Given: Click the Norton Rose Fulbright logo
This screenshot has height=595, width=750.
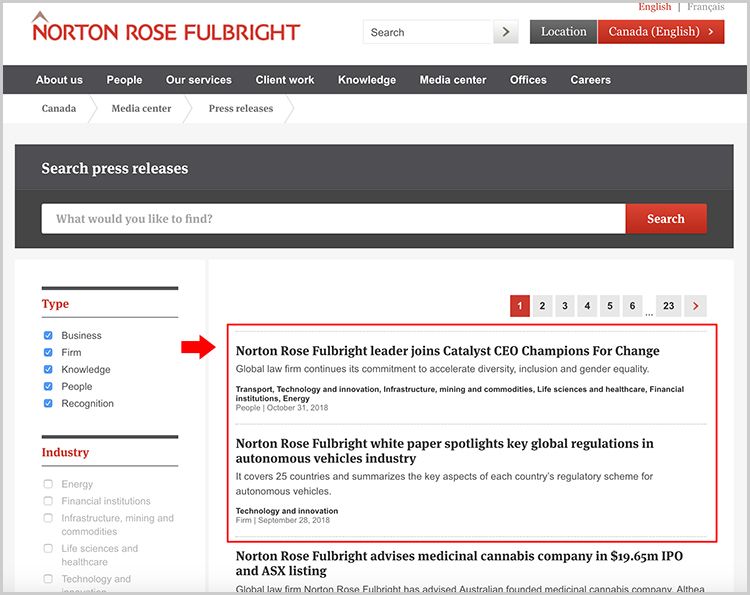Looking at the screenshot, I should pyautogui.click(x=165, y=28).
